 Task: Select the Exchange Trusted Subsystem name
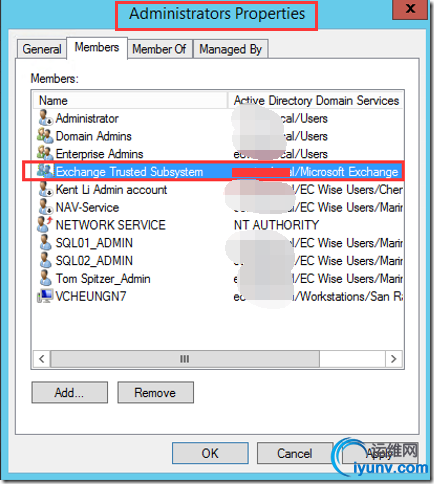129,172
